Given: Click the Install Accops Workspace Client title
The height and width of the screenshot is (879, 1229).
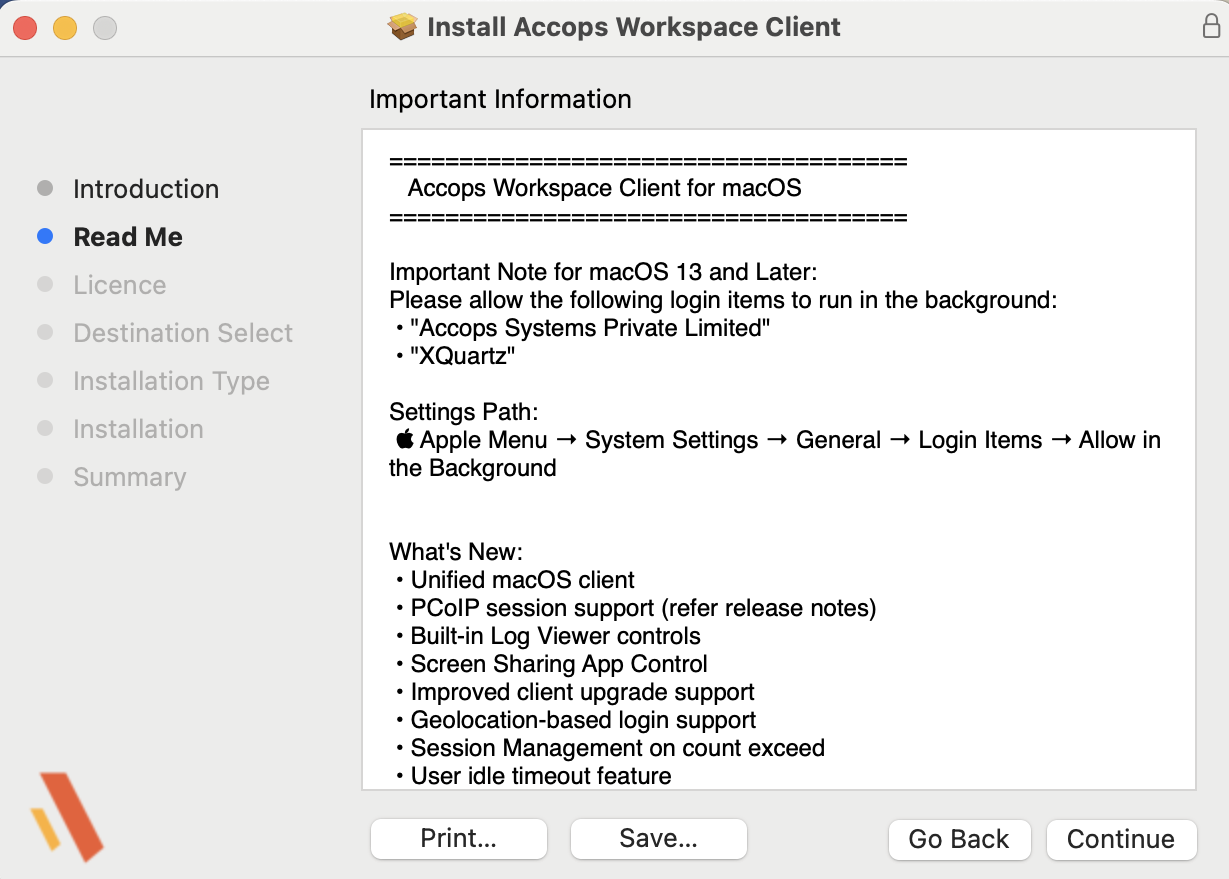Looking at the screenshot, I should coord(633,27).
